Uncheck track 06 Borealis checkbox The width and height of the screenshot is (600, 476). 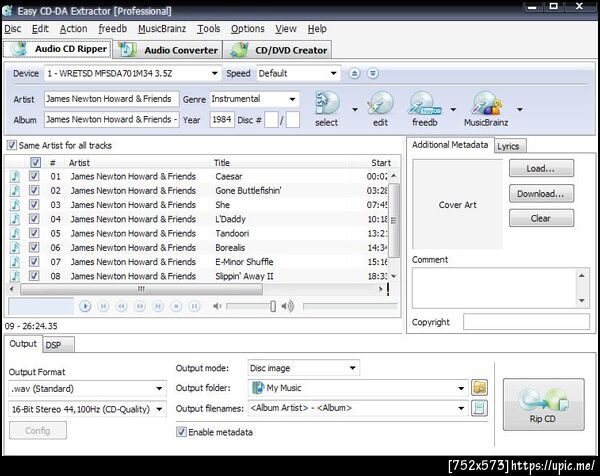pyautogui.click(x=34, y=248)
